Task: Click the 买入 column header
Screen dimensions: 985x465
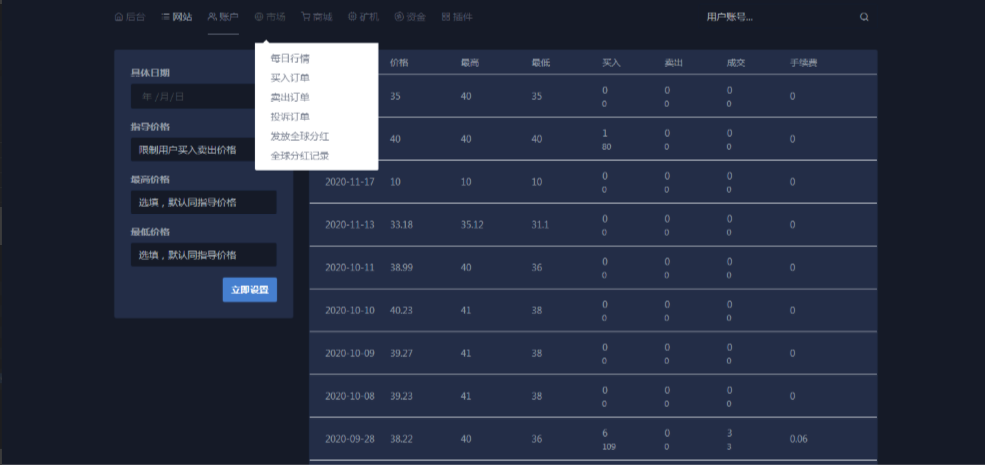Action: click(611, 63)
